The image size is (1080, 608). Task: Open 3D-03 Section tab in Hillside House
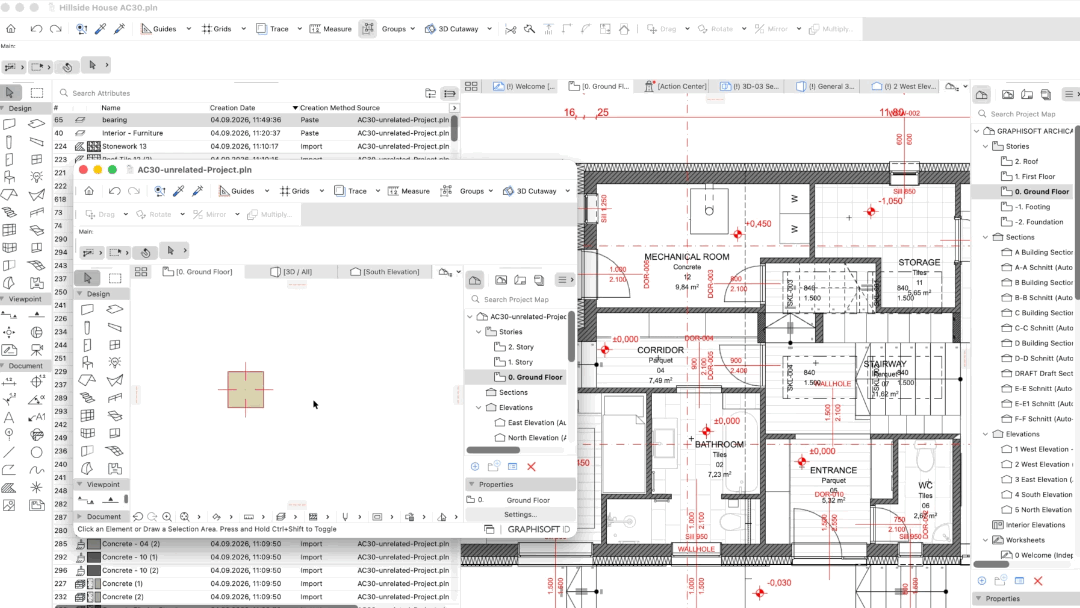coord(749,86)
